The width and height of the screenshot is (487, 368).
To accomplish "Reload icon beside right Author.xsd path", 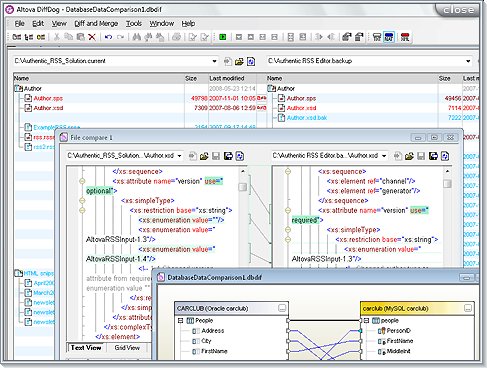I will pyautogui.click(x=445, y=156).
